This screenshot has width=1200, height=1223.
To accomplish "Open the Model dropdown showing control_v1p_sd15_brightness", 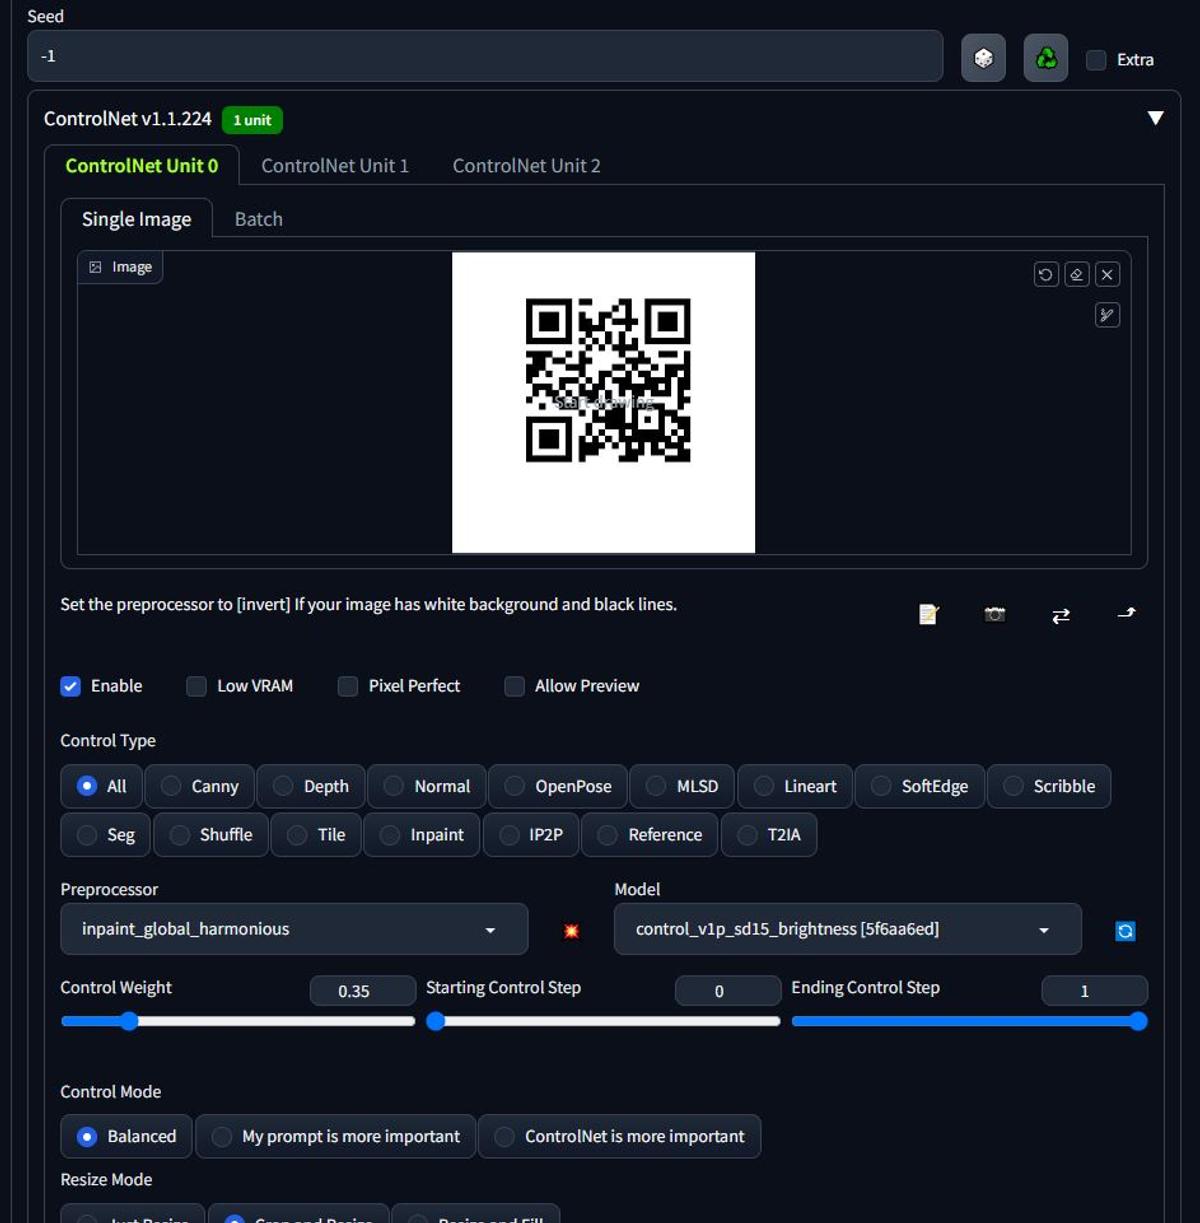I will click(846, 929).
